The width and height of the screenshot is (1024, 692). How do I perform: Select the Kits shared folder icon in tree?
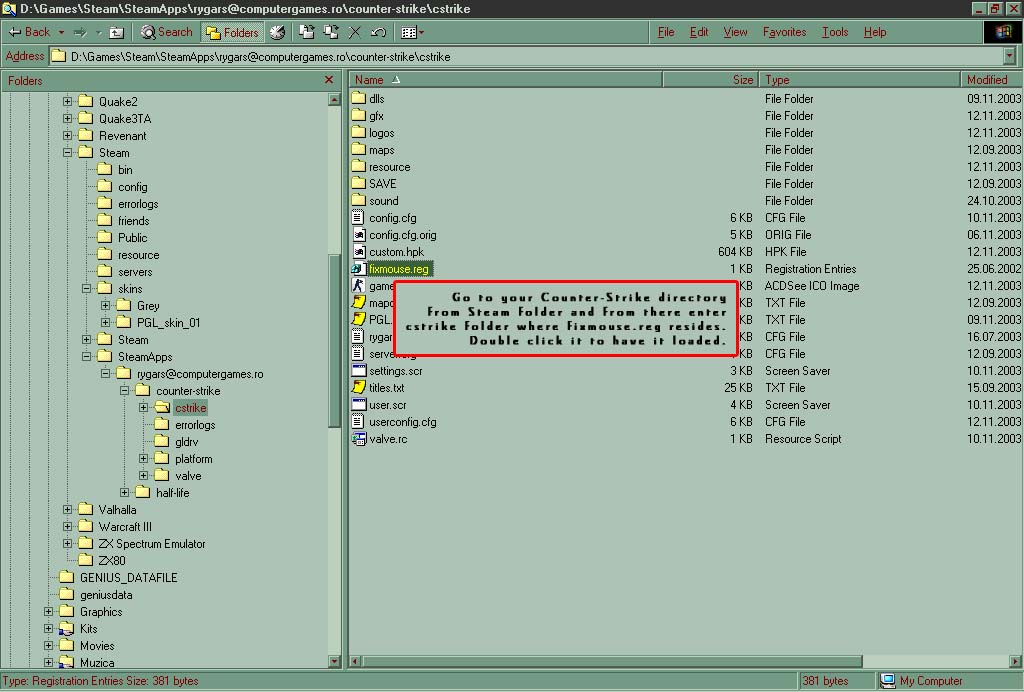pyautogui.click(x=67, y=629)
